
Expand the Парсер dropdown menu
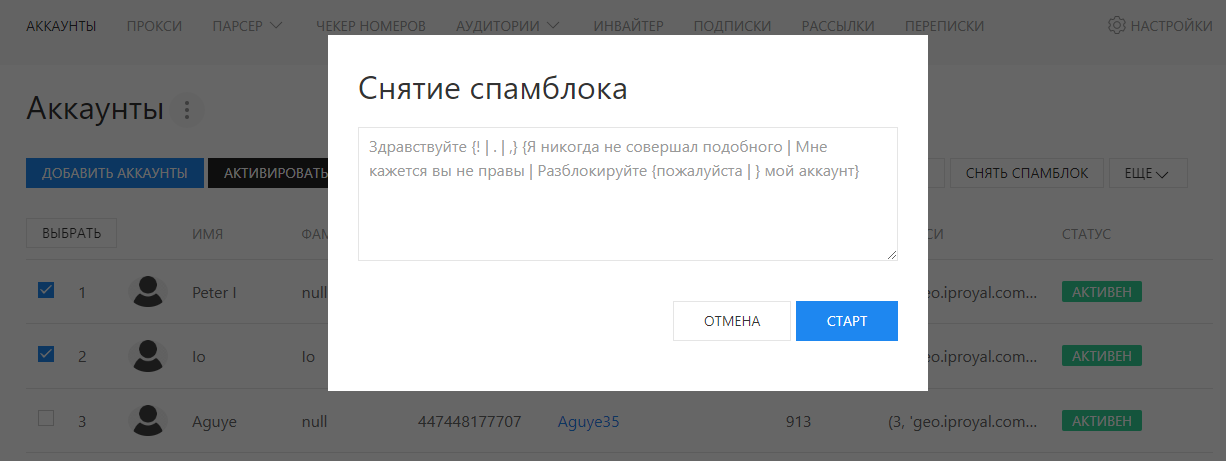[247, 26]
